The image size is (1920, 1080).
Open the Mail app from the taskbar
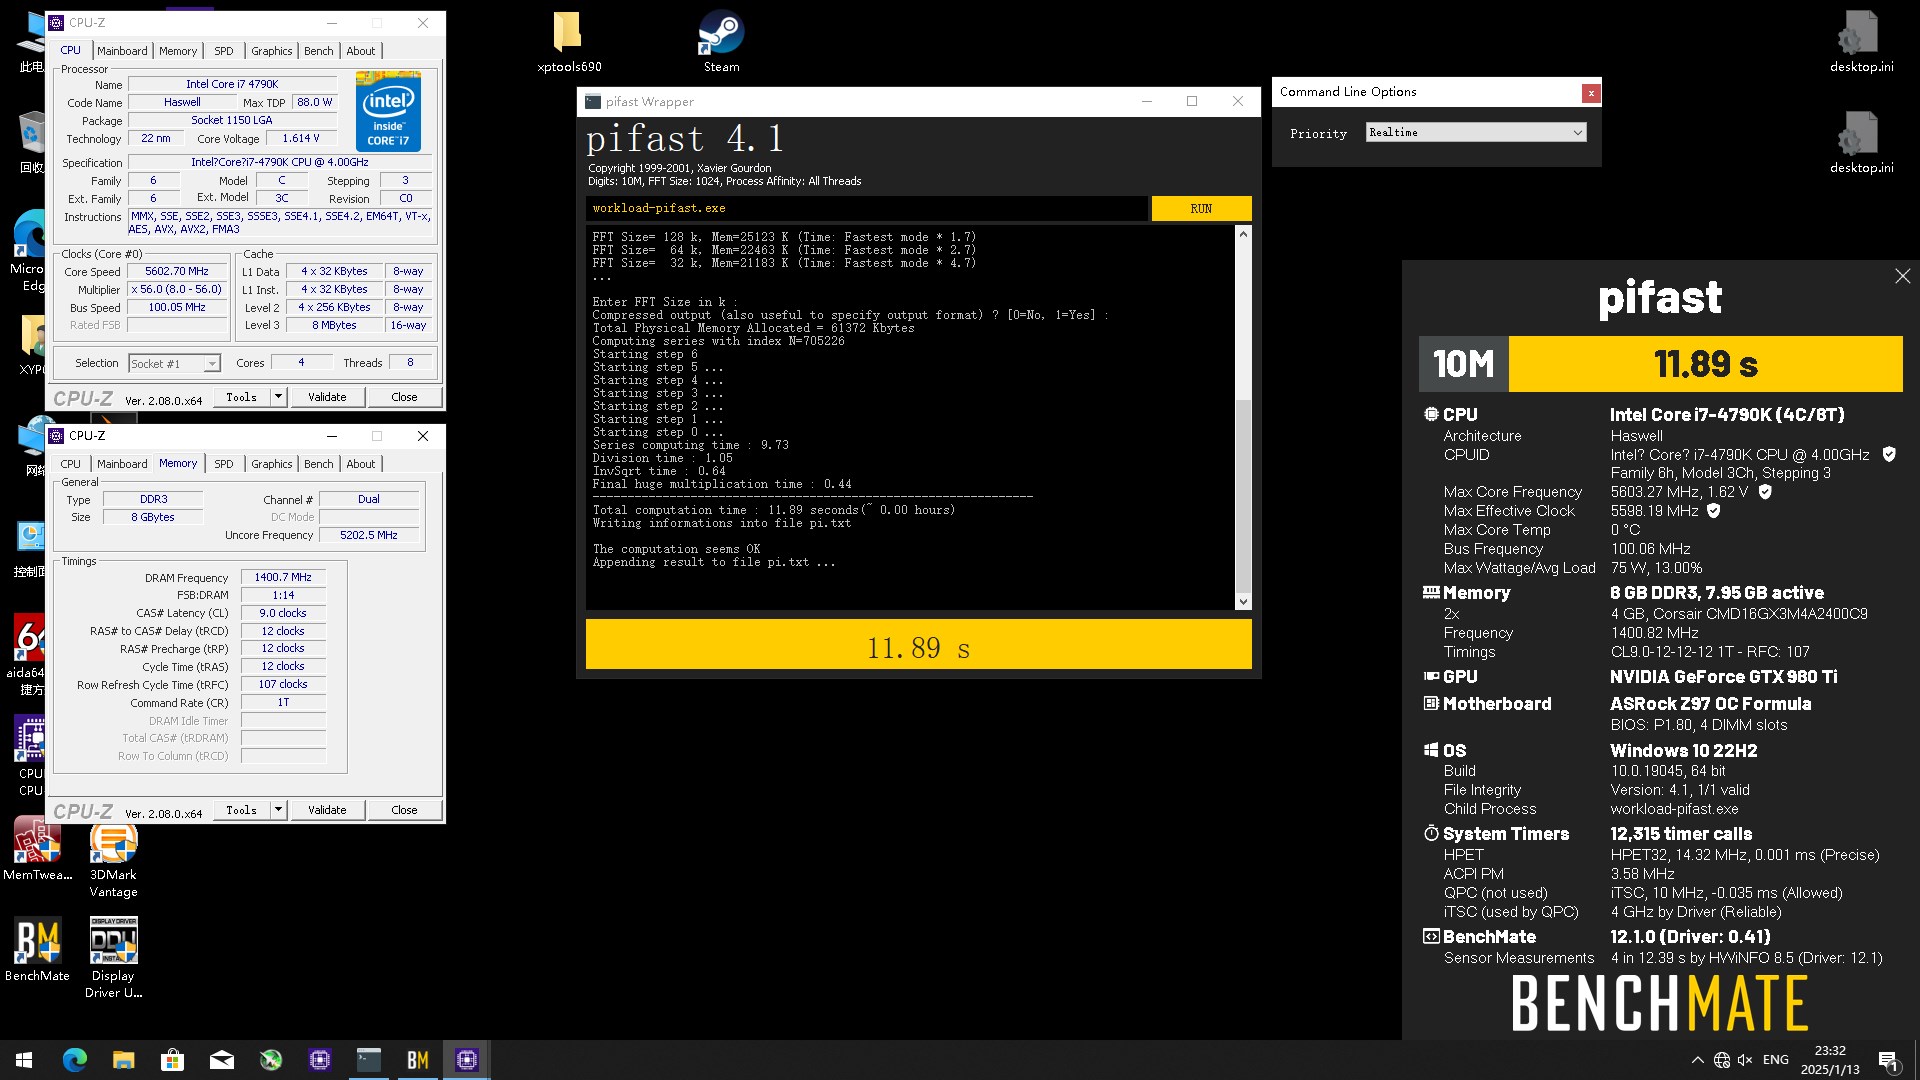click(x=222, y=1060)
